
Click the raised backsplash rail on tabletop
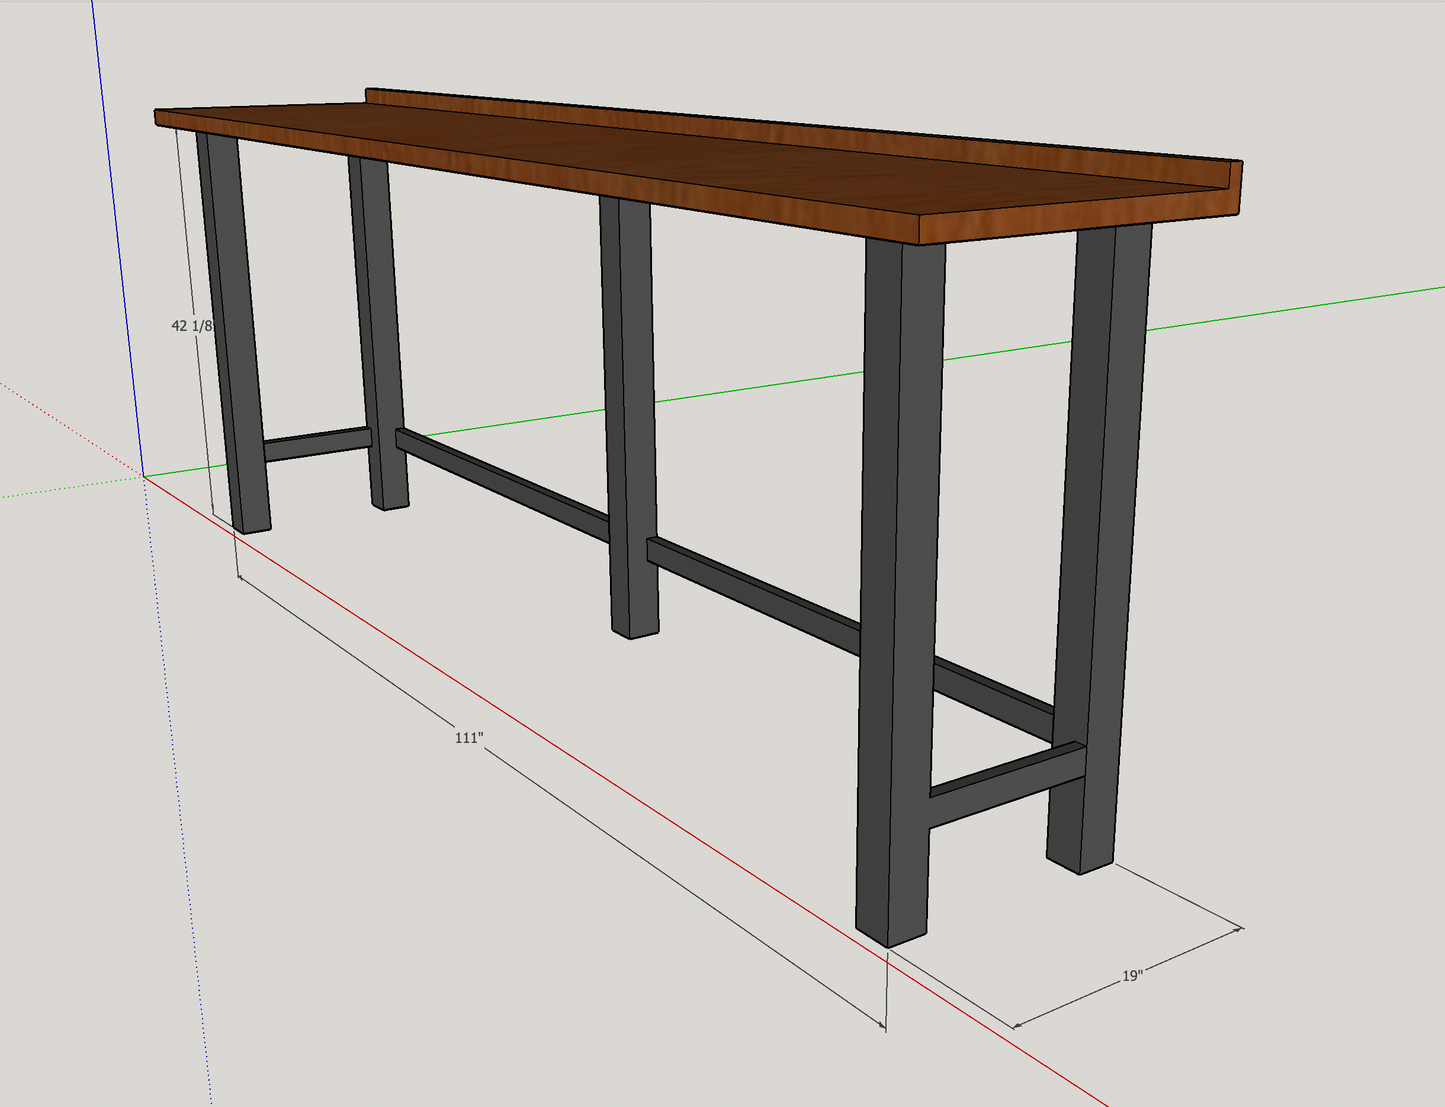point(800,127)
